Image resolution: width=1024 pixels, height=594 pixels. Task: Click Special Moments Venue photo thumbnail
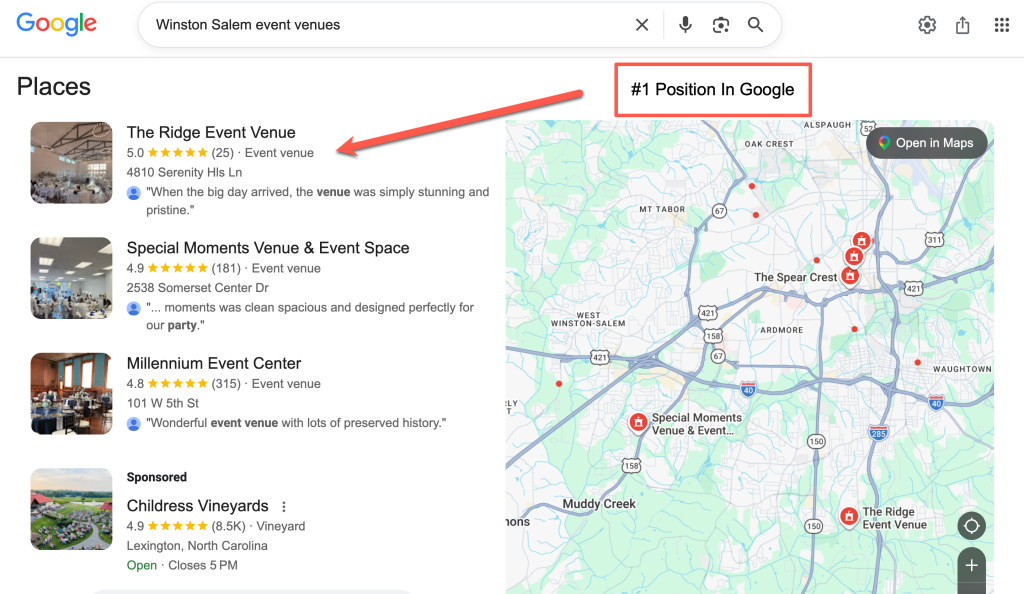click(x=71, y=278)
